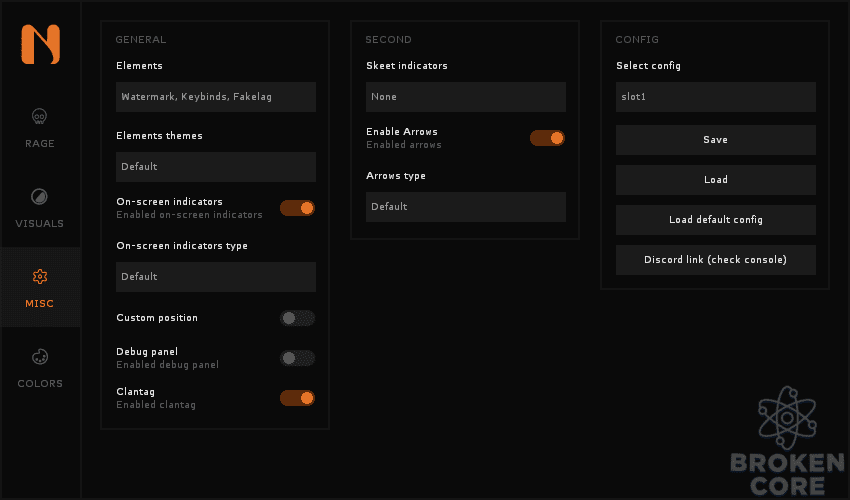Open the VISUALS tab label
This screenshot has width=850, height=500.
[x=40, y=223]
